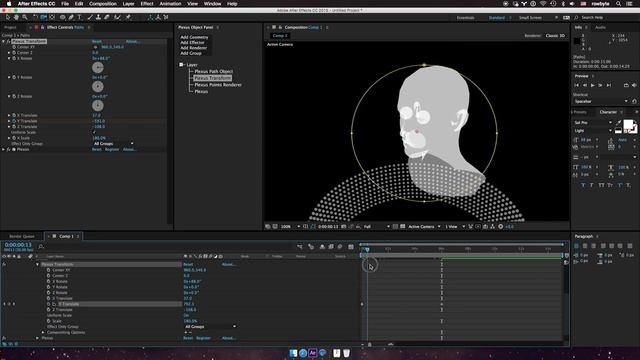The height and width of the screenshot is (360, 640).
Task: Select the Zoom magnifier tool
Action: click(25, 17)
